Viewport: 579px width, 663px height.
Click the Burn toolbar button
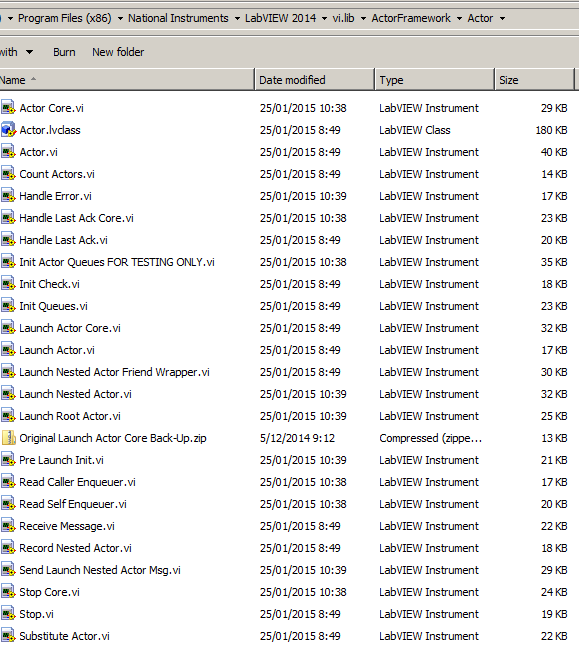click(64, 52)
